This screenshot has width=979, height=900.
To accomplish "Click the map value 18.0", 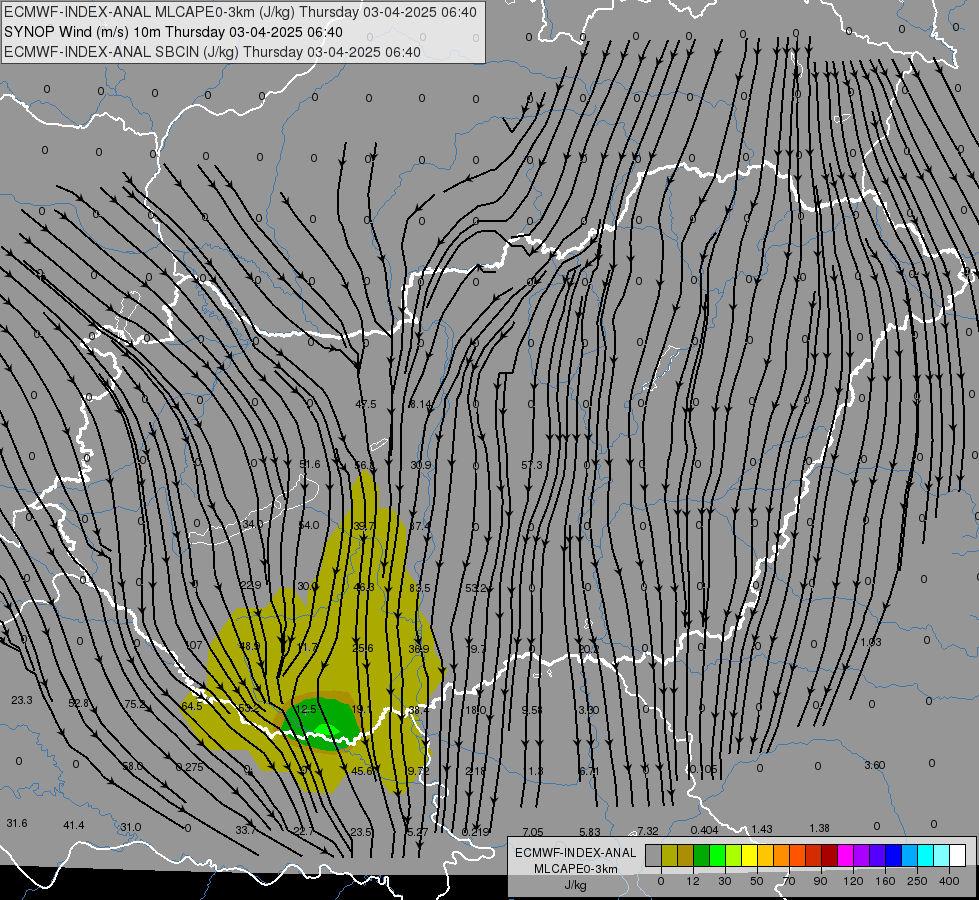I will (x=476, y=710).
